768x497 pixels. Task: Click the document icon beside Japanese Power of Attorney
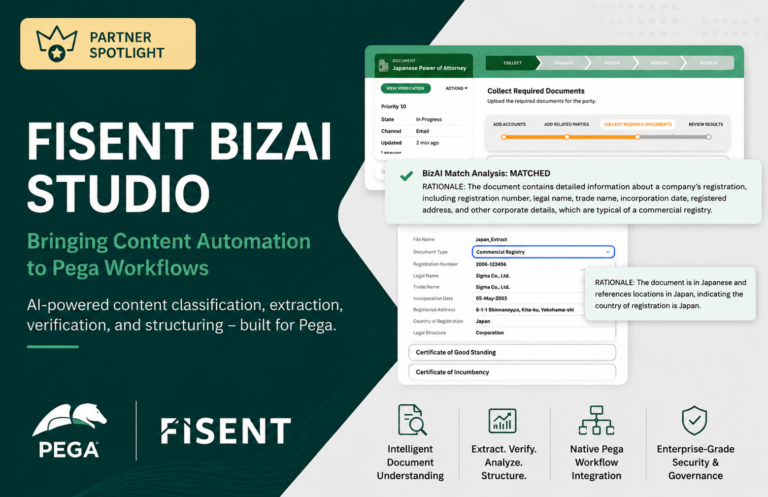(x=384, y=65)
